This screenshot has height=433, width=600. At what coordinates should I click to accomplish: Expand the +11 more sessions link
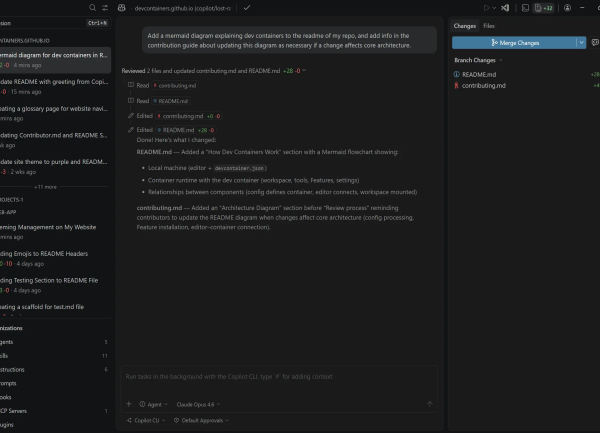[46, 187]
